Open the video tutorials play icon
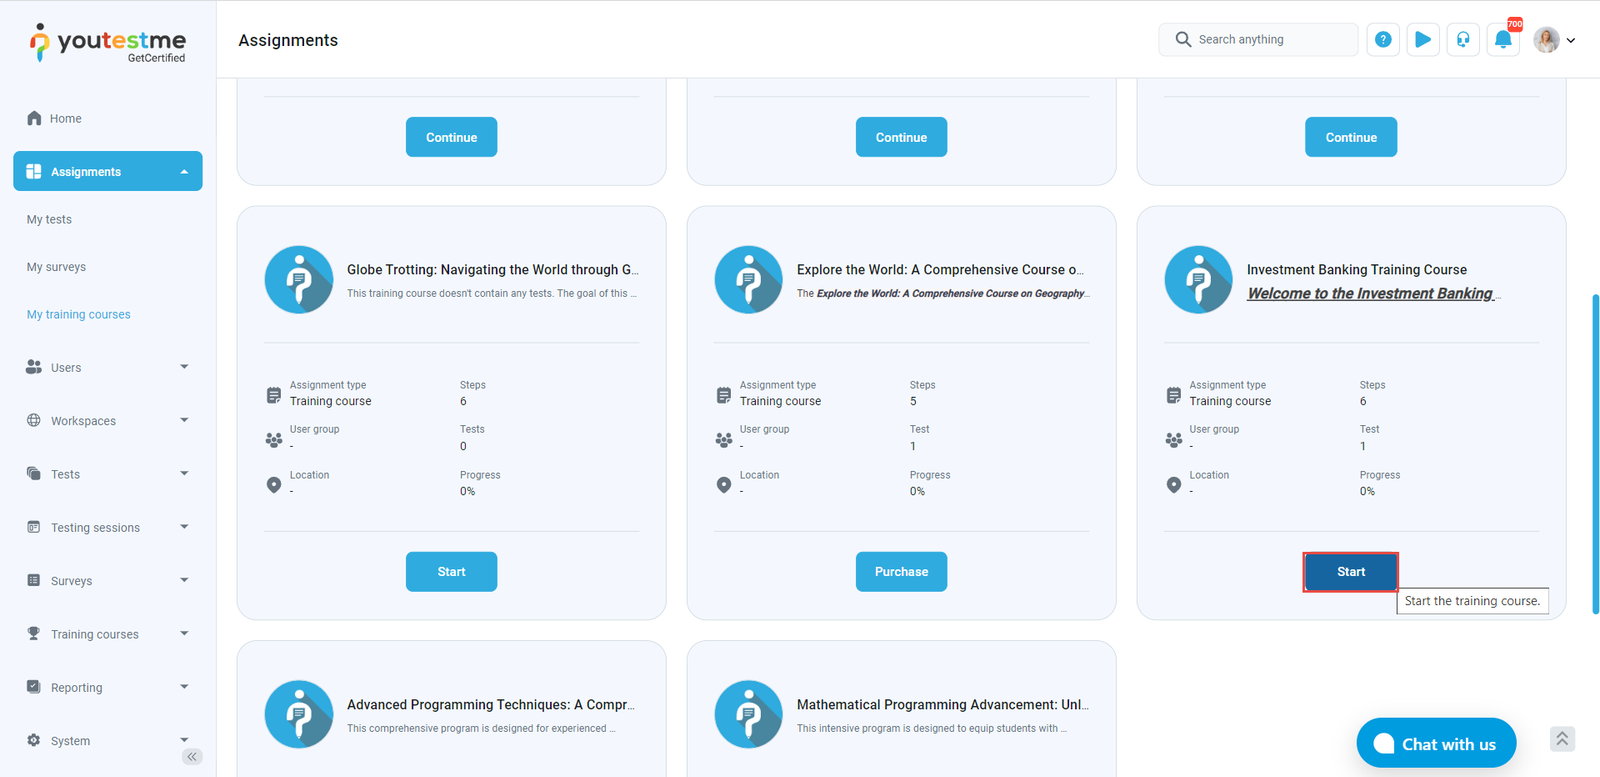 pos(1423,39)
